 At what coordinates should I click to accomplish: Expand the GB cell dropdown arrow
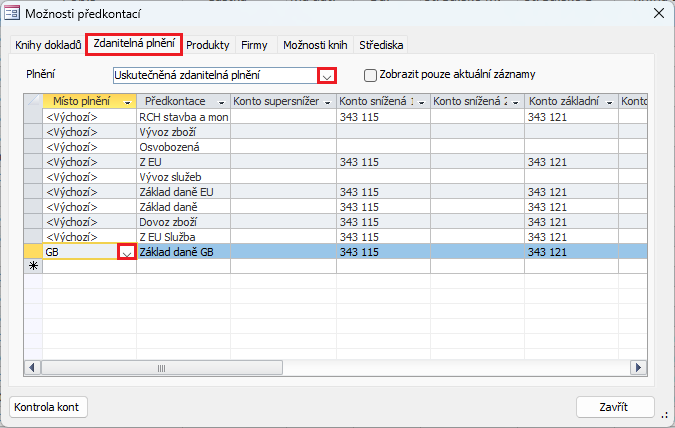(x=127, y=253)
